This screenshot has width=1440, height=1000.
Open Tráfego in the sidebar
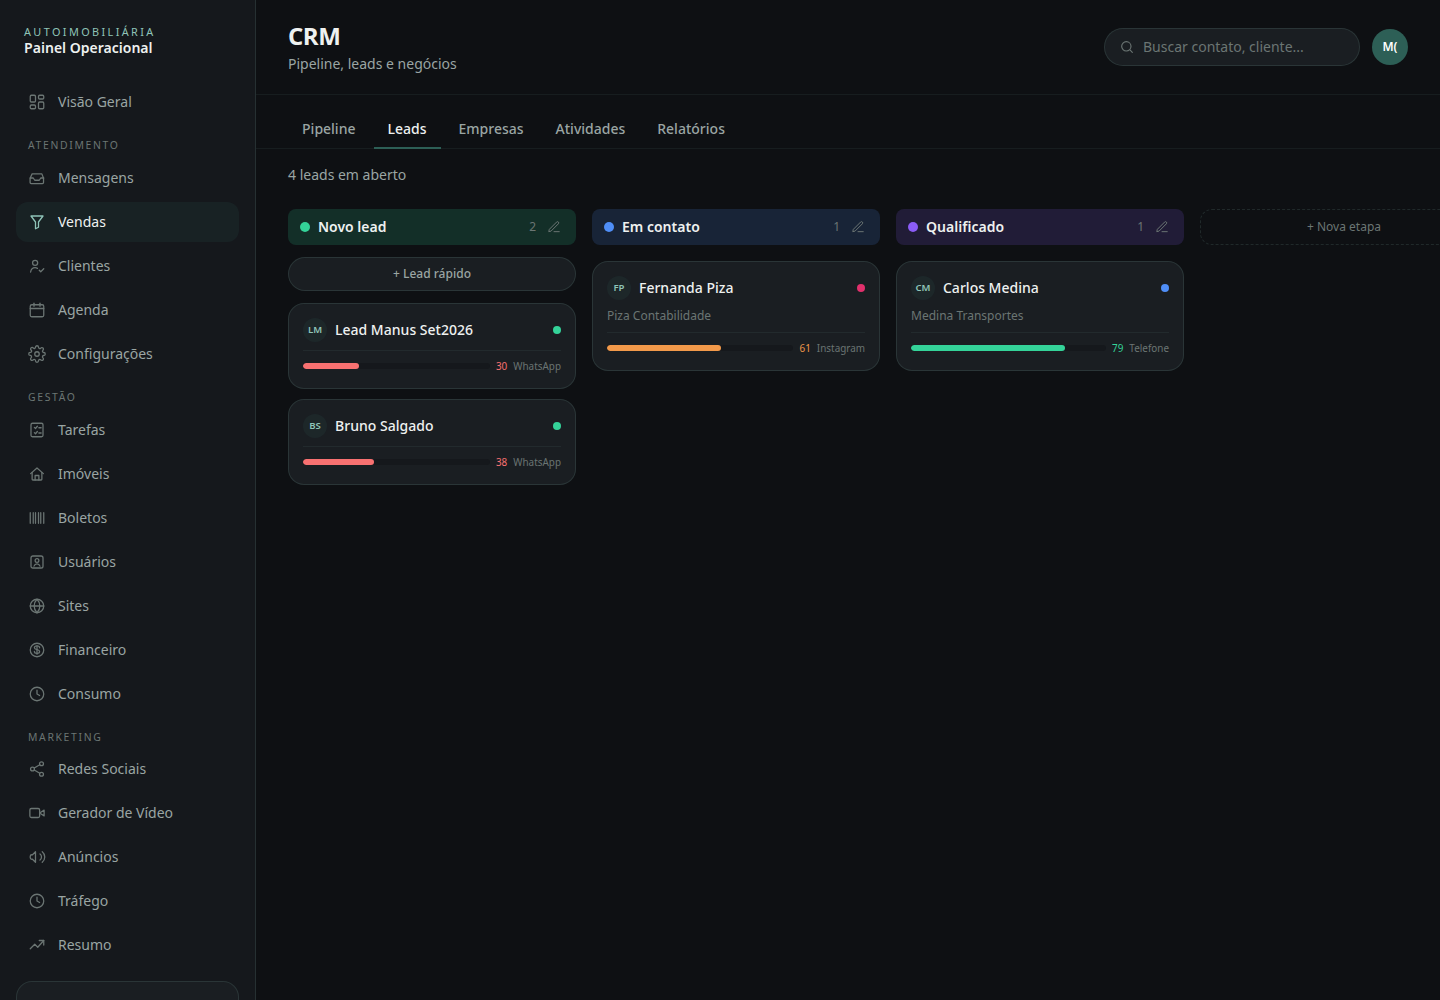pos(127,901)
